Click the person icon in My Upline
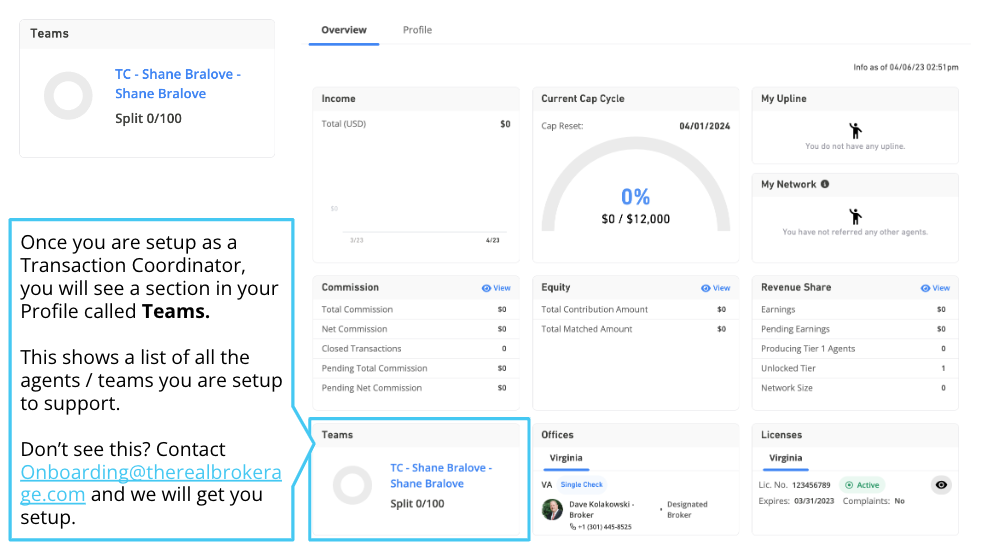Viewport: 993px width, 552px height. [x=854, y=130]
